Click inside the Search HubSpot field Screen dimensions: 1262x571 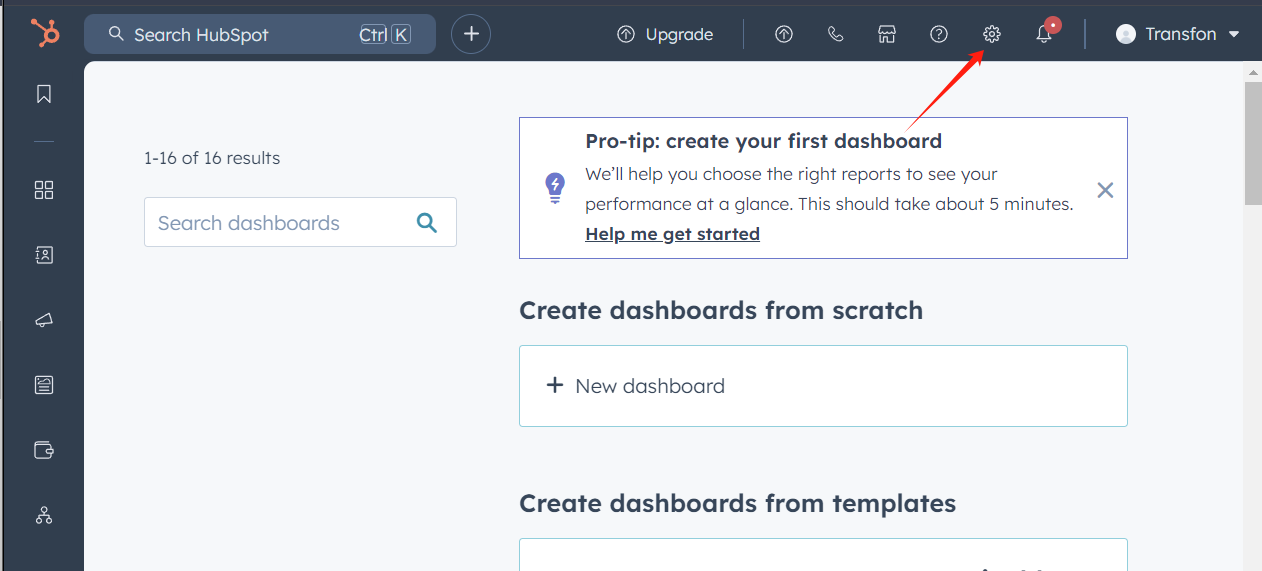pos(260,34)
